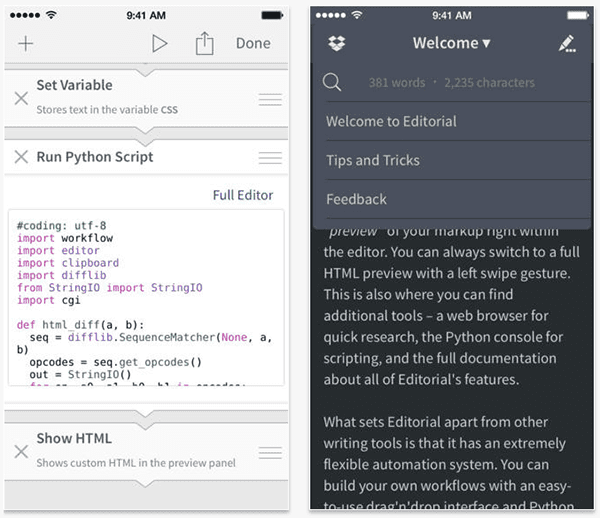
Task: Tap the plus icon to add workflow action
Action: click(x=26, y=43)
